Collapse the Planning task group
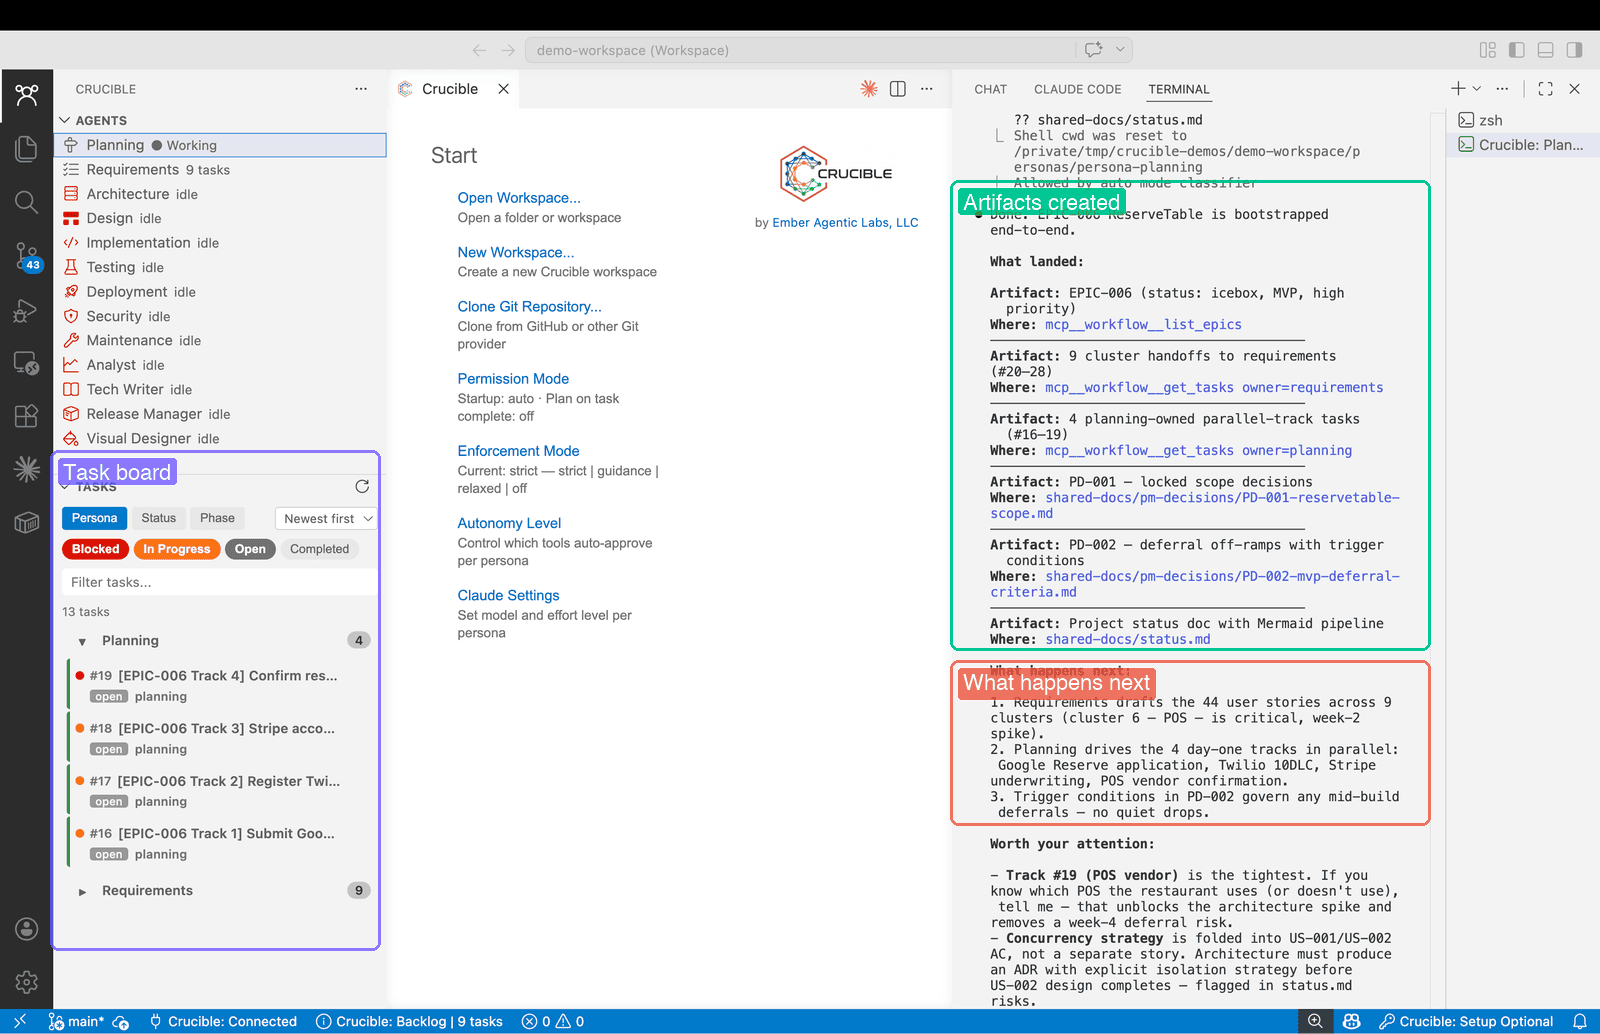 [x=82, y=641]
